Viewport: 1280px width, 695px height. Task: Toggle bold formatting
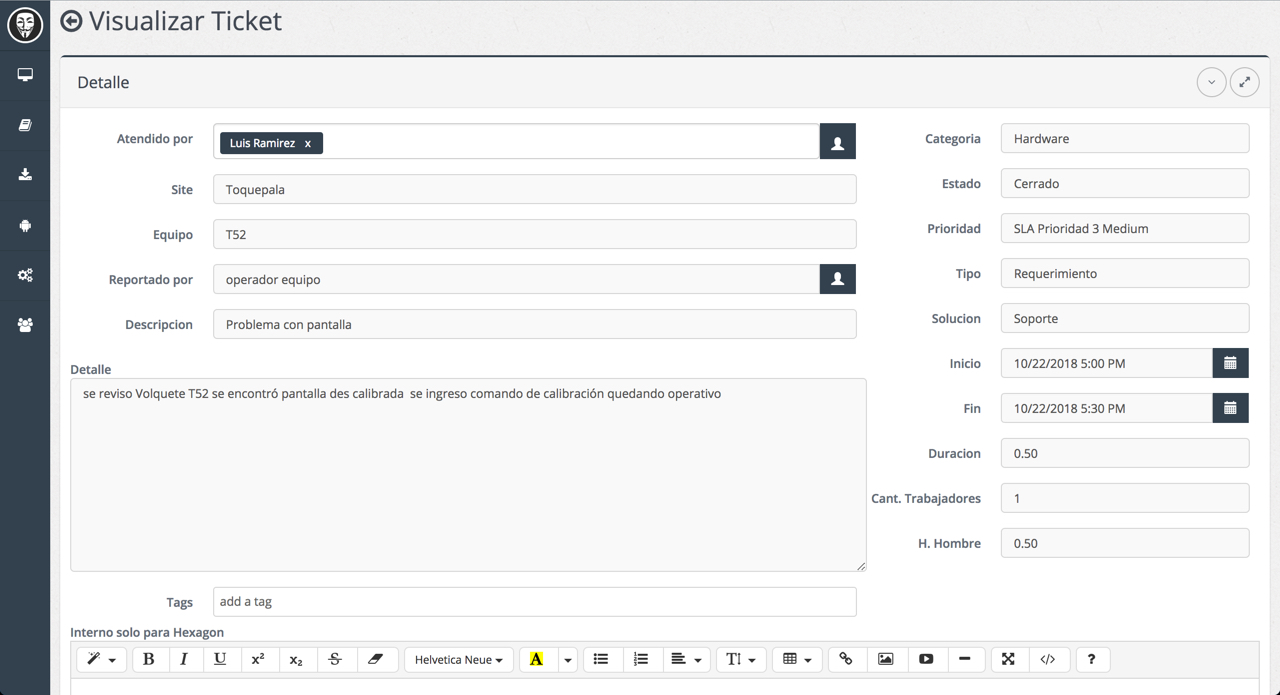tap(149, 659)
